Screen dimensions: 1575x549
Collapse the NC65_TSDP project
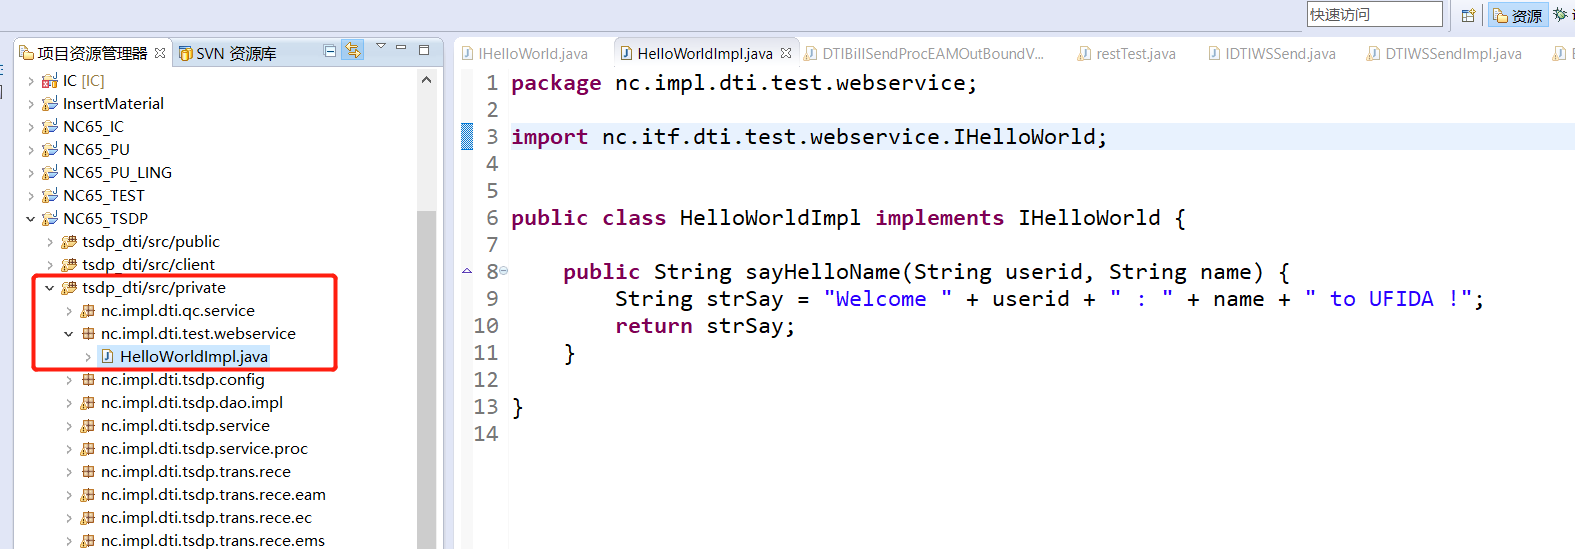(31, 219)
